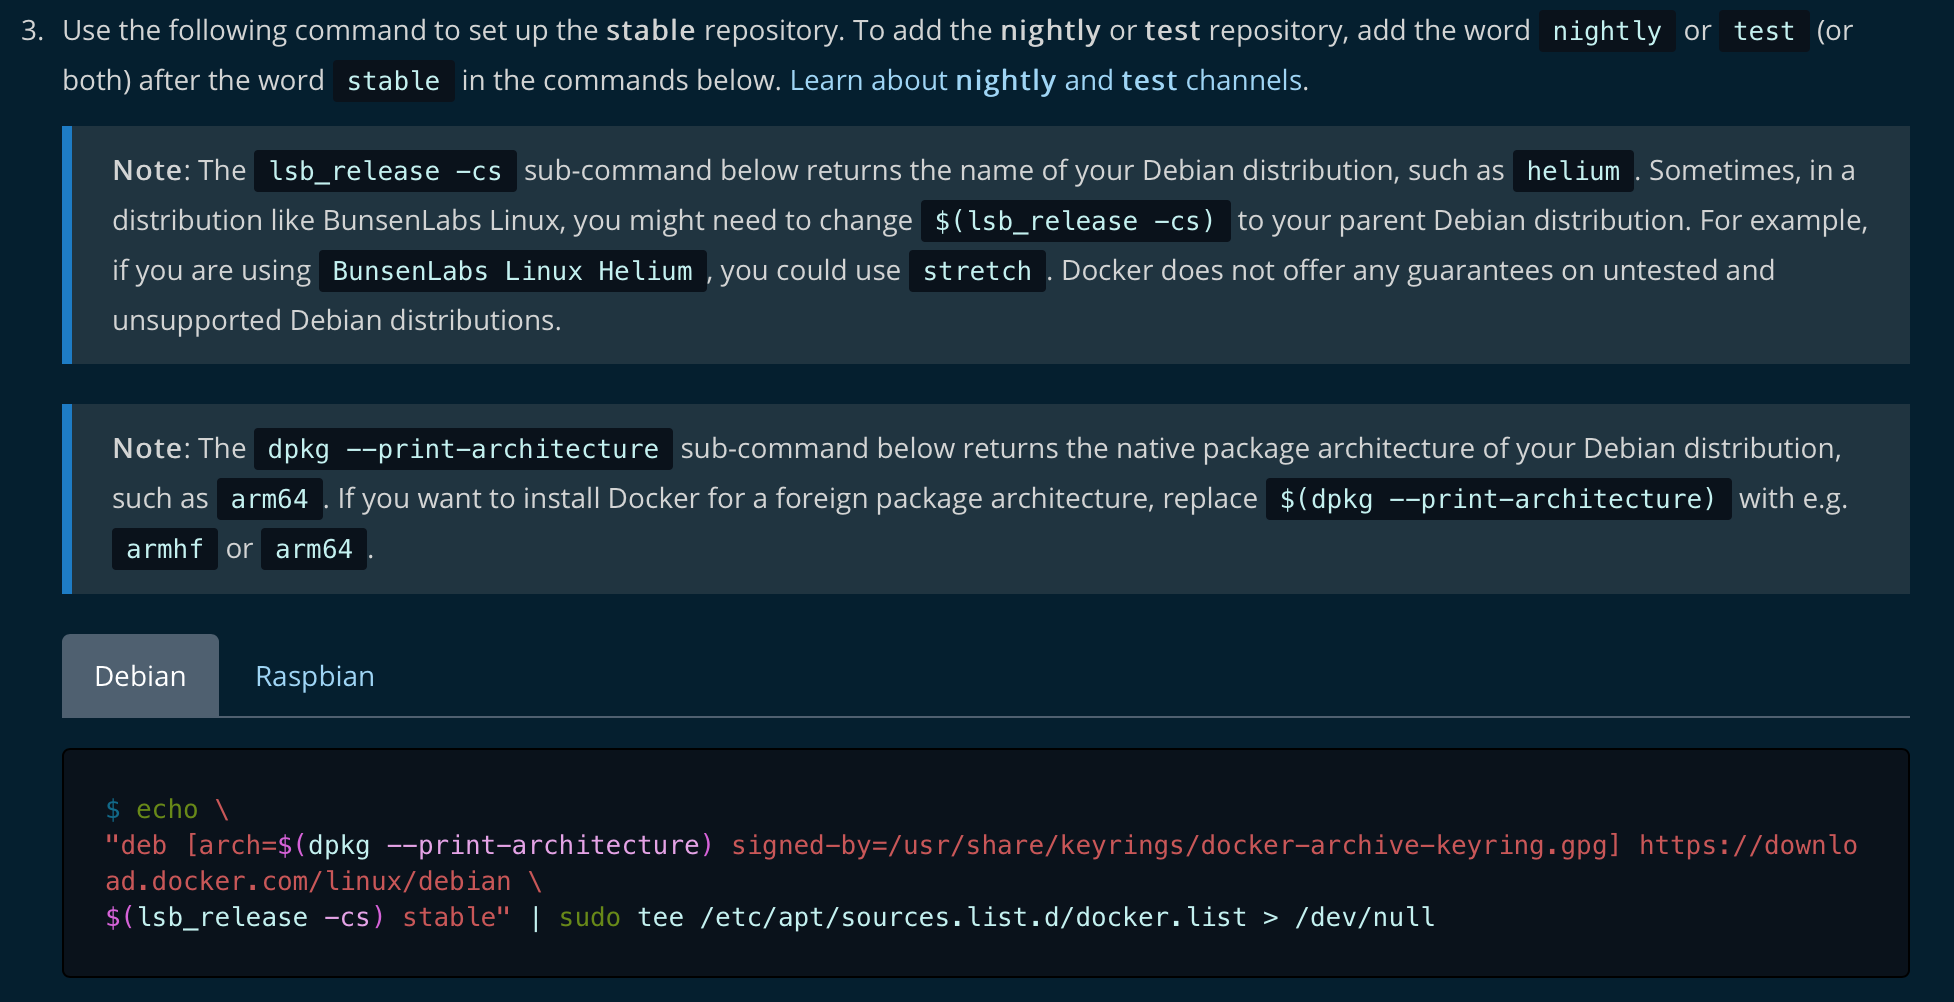The height and width of the screenshot is (1002, 1954).
Task: Click the 'lsb_release -cs' code in first note
Action: tap(385, 171)
